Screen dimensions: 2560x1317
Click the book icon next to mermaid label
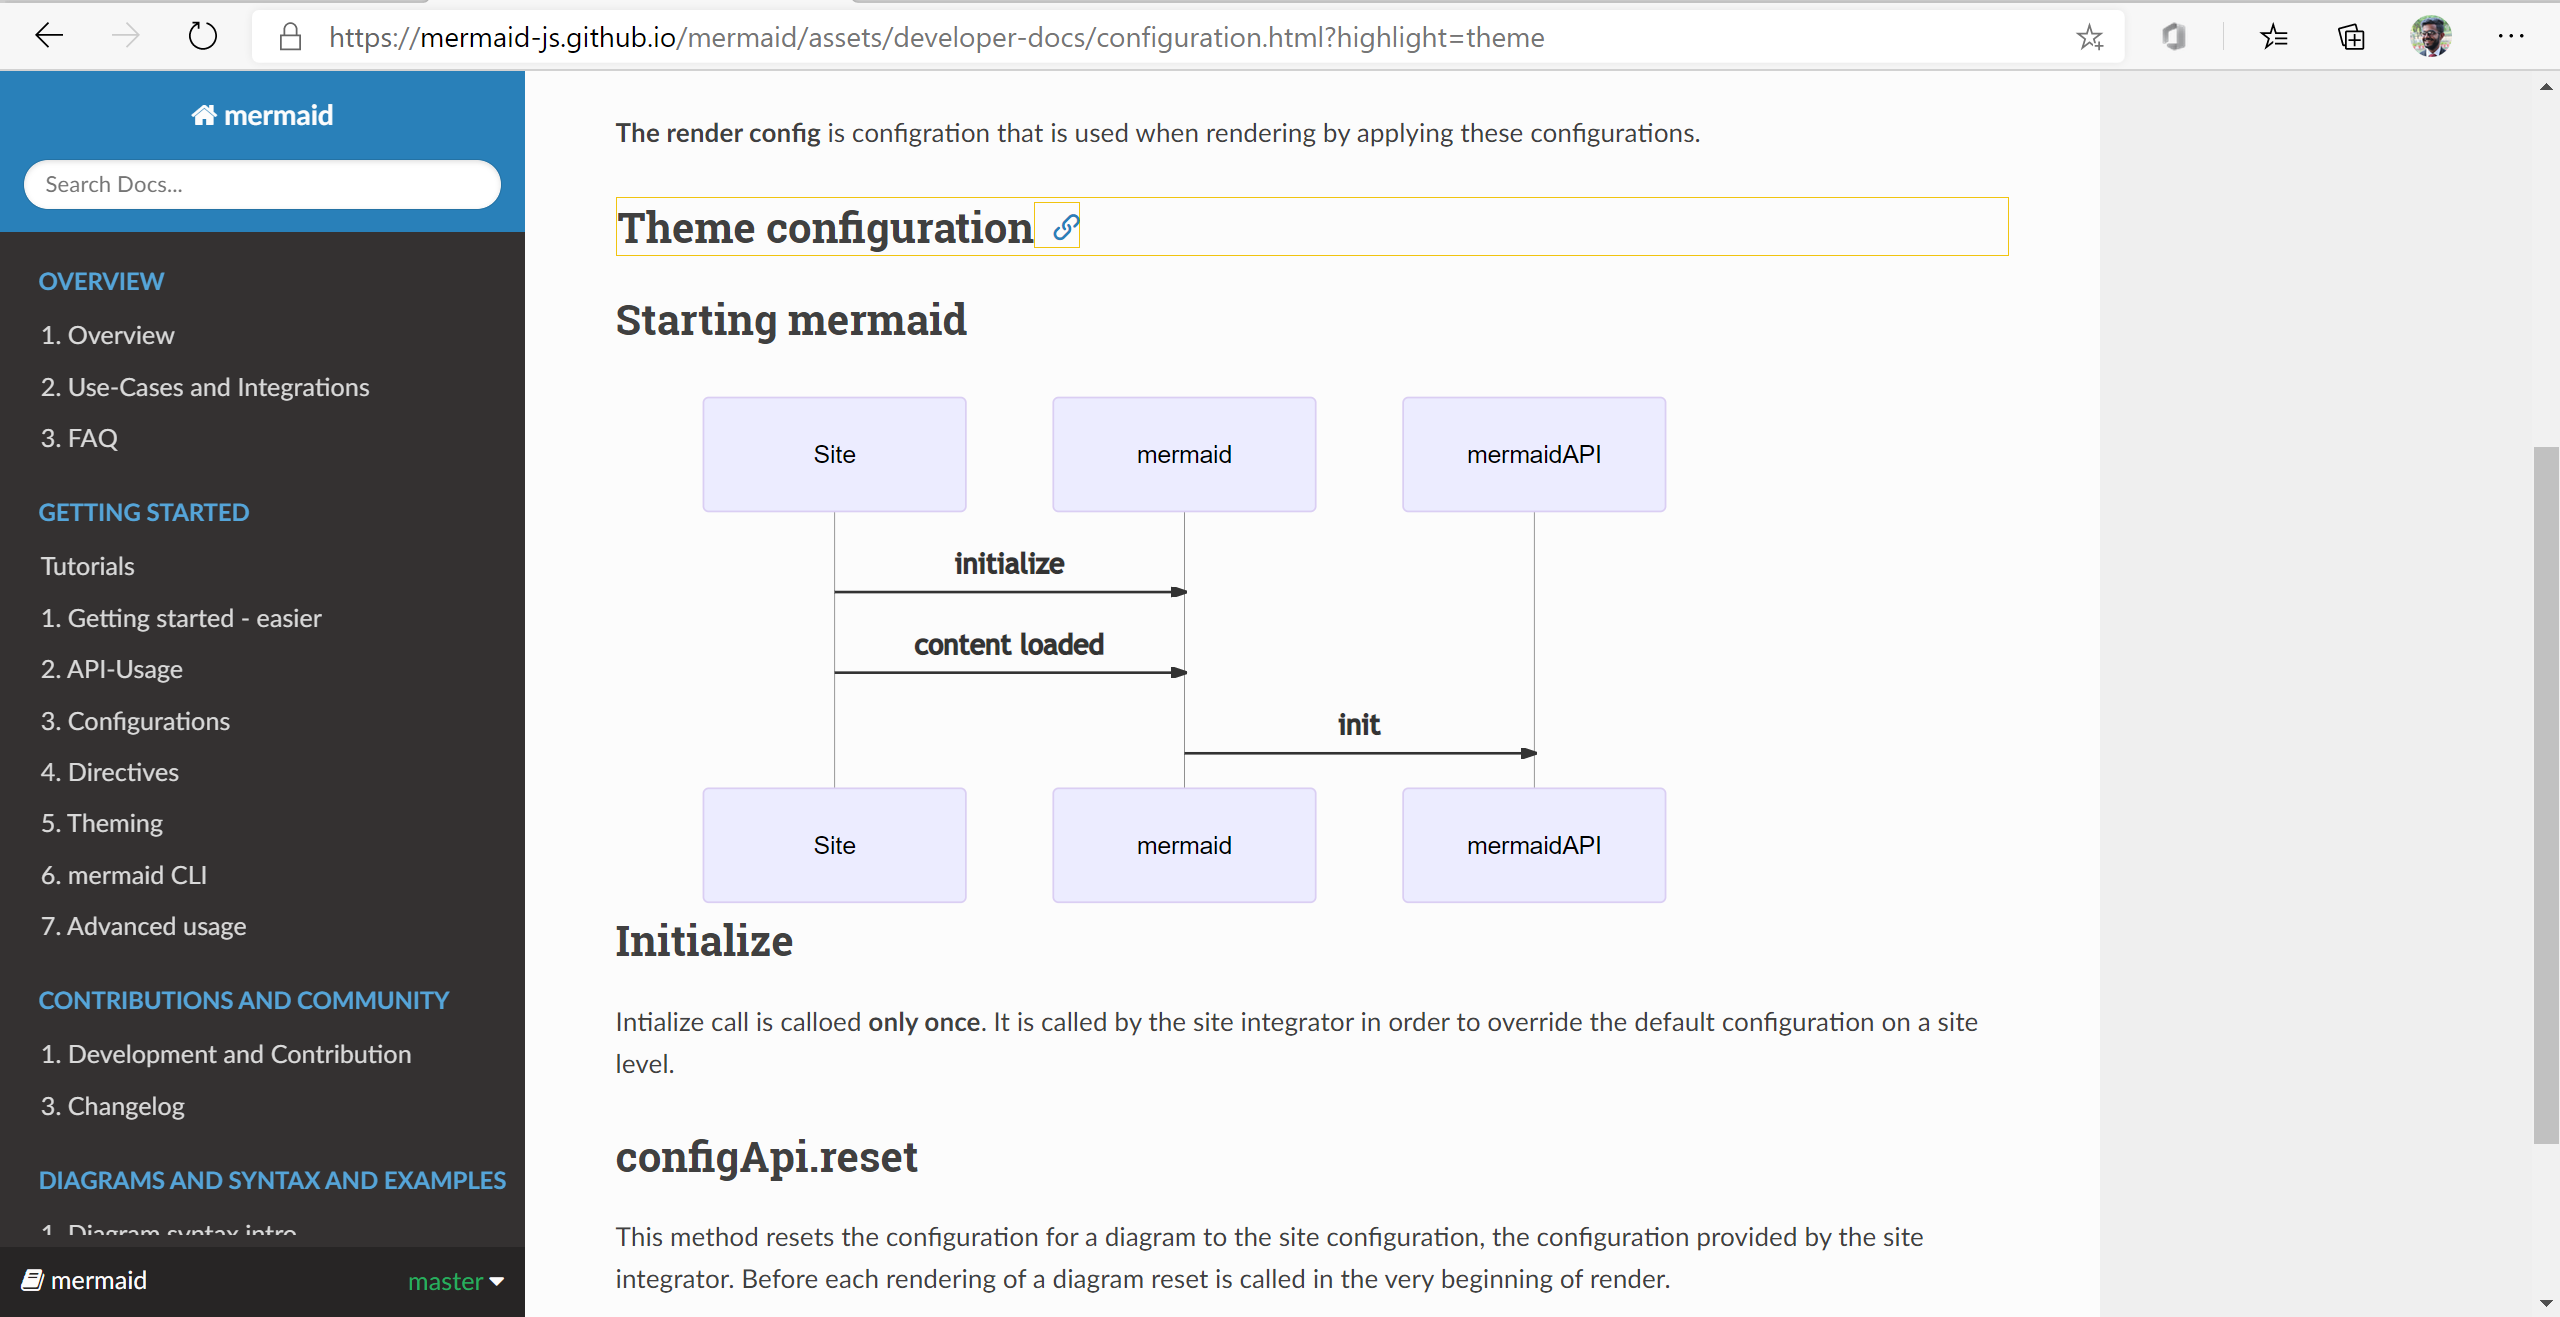pyautogui.click(x=33, y=1280)
